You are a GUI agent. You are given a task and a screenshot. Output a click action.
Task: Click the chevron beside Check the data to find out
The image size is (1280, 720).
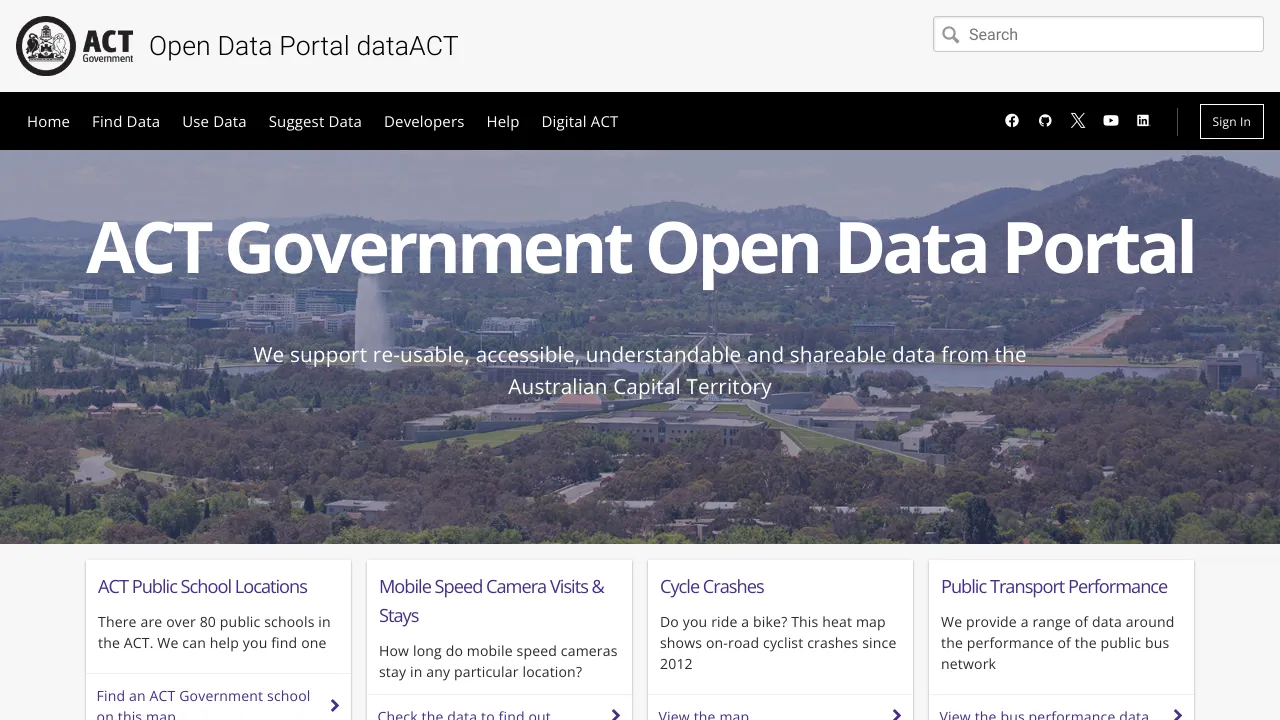[616, 715]
